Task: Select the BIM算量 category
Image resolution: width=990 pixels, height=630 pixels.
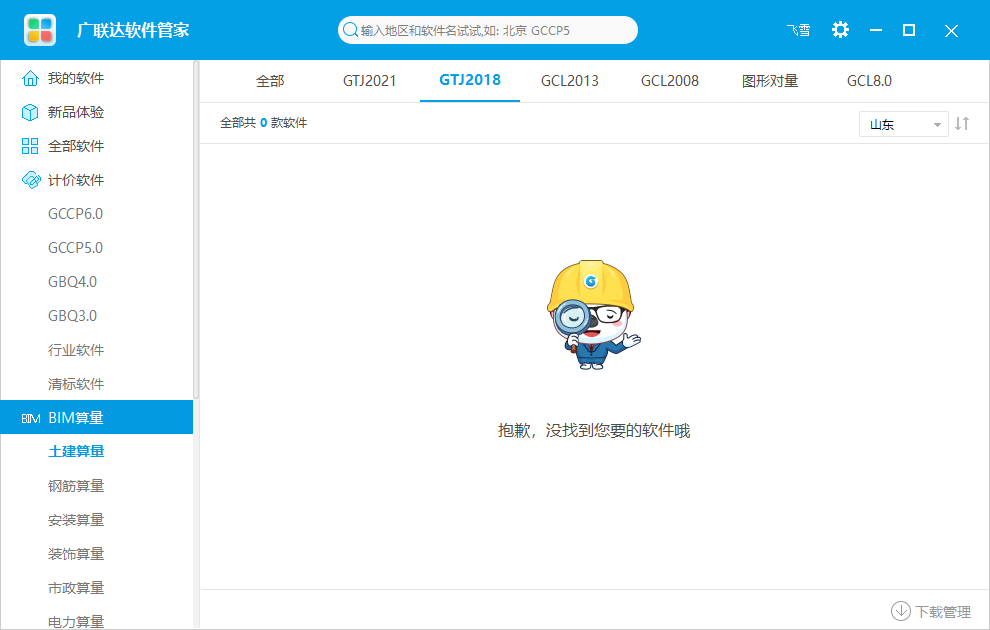Action: point(97,417)
